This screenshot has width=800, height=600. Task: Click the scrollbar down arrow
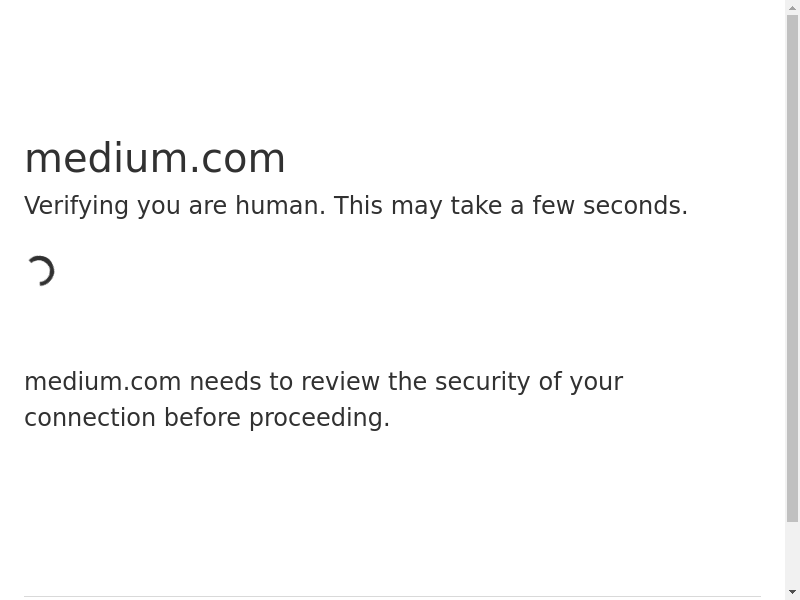click(x=793, y=592)
